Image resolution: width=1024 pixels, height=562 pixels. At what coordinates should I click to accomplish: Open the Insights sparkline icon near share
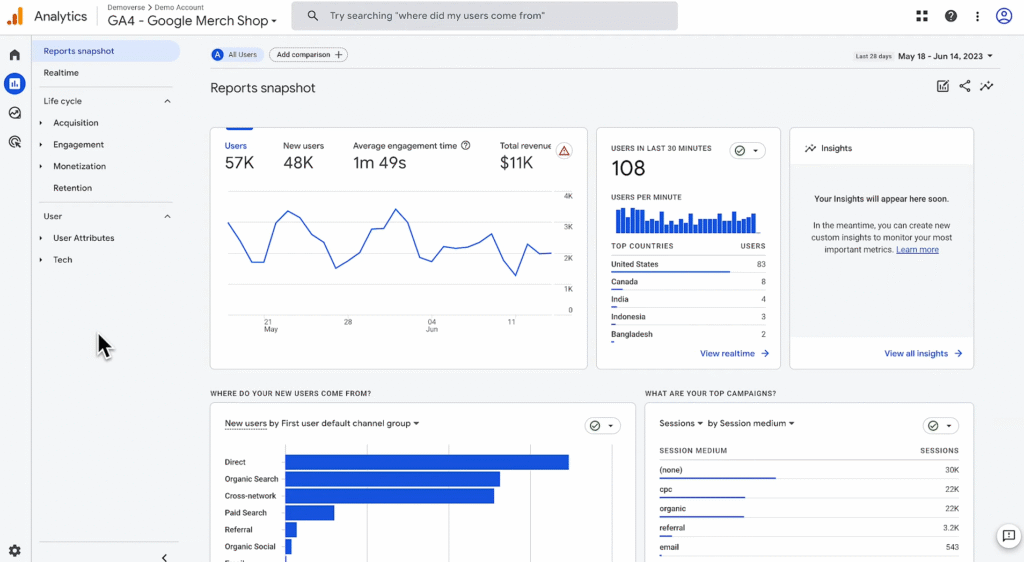987,86
